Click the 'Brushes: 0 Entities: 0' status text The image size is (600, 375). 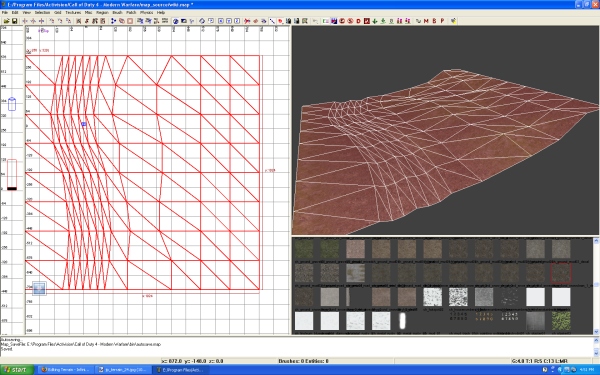(303, 361)
